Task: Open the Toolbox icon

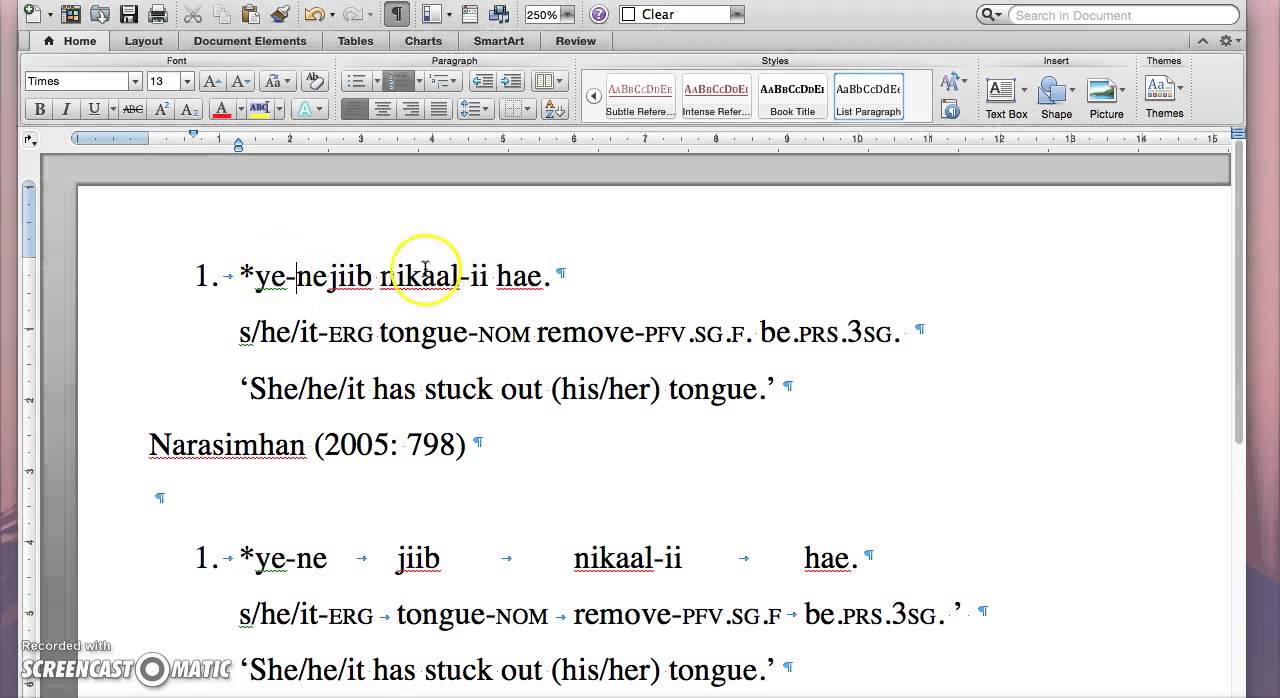Action: 472,14
